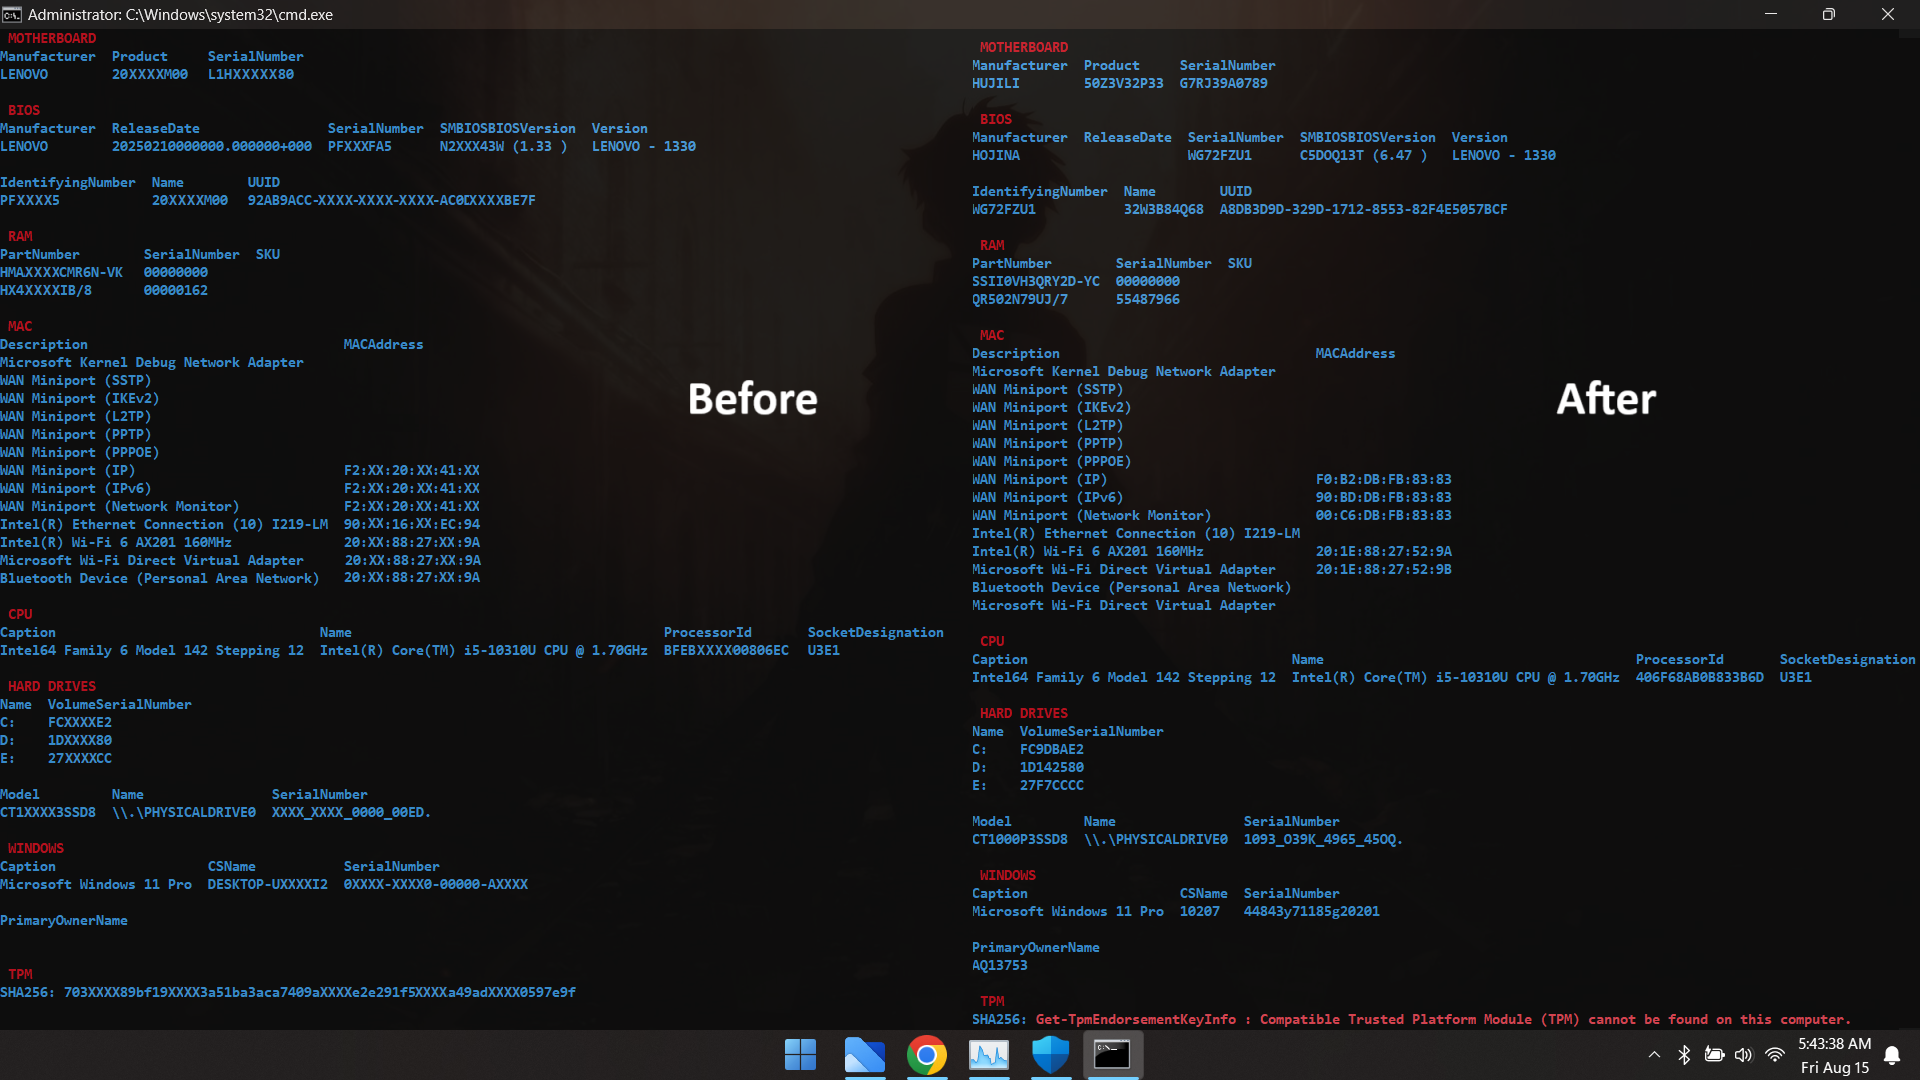Open the blue shield security app

[x=1051, y=1054]
